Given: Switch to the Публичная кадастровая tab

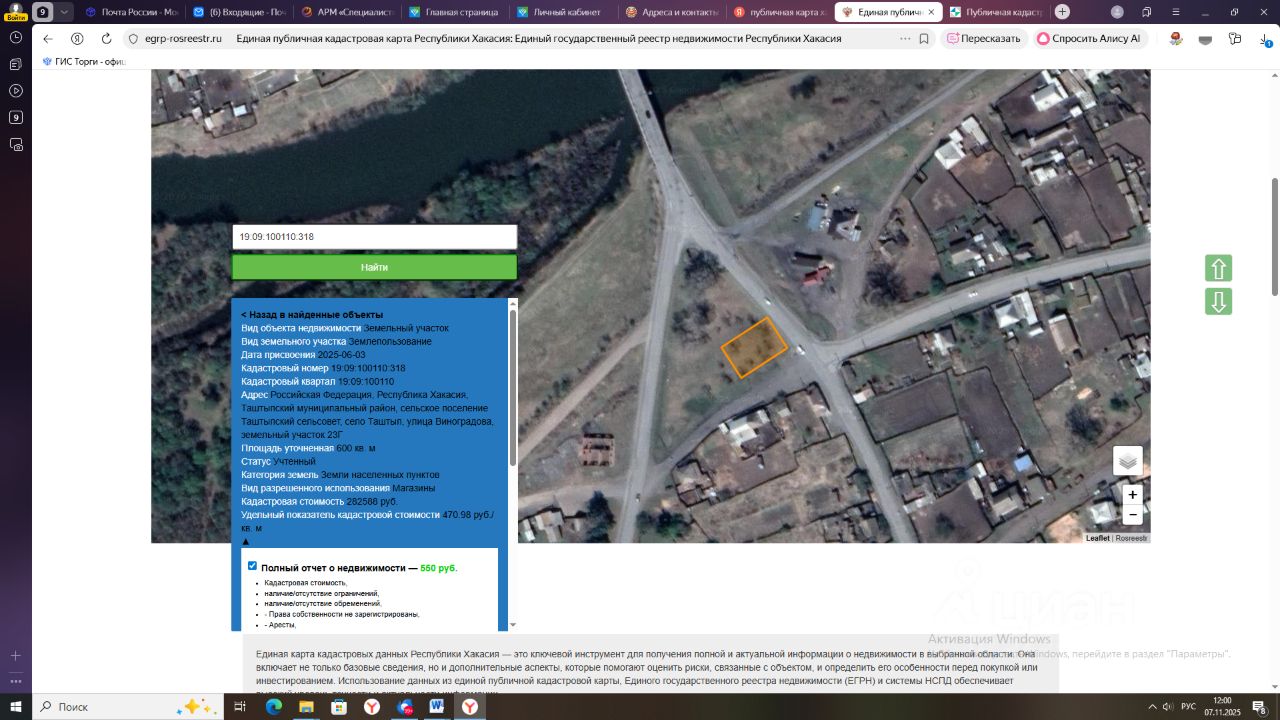Looking at the screenshot, I should (x=996, y=12).
